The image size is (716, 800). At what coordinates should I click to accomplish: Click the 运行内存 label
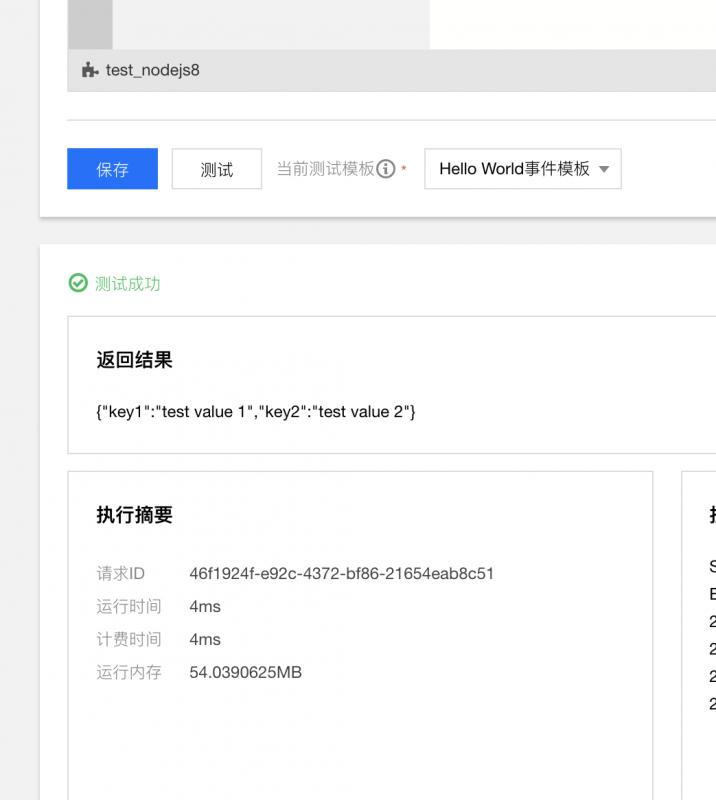pyautogui.click(x=129, y=672)
